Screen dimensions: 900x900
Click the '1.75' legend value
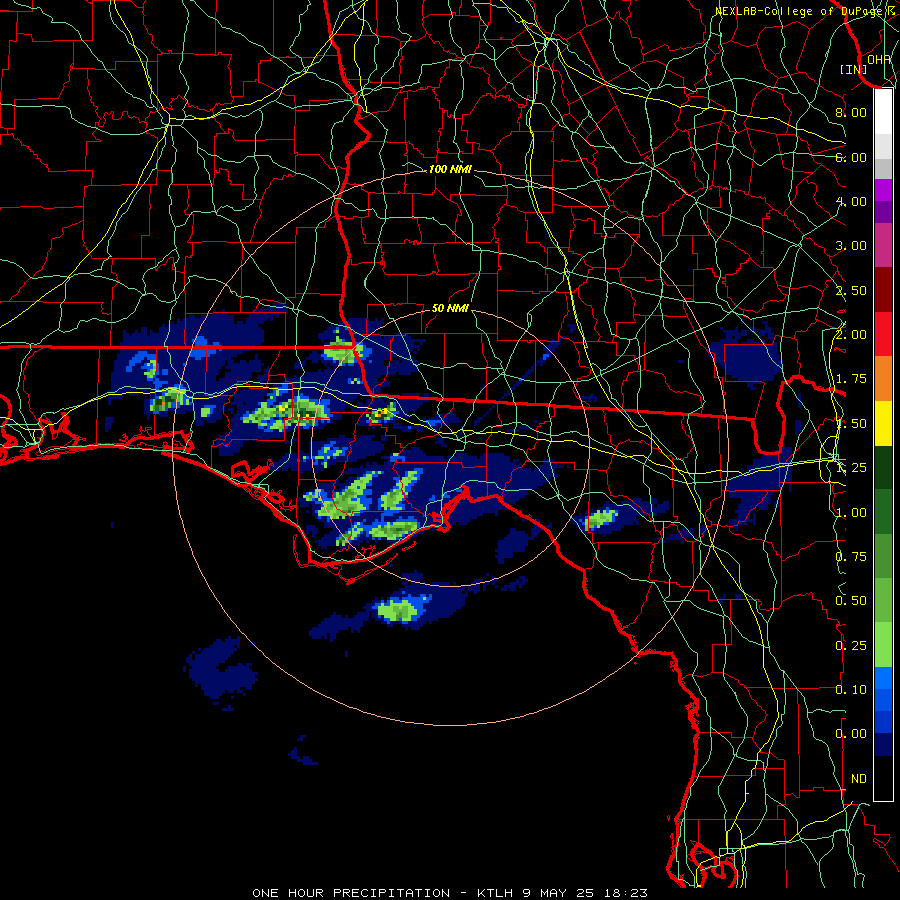pos(851,379)
